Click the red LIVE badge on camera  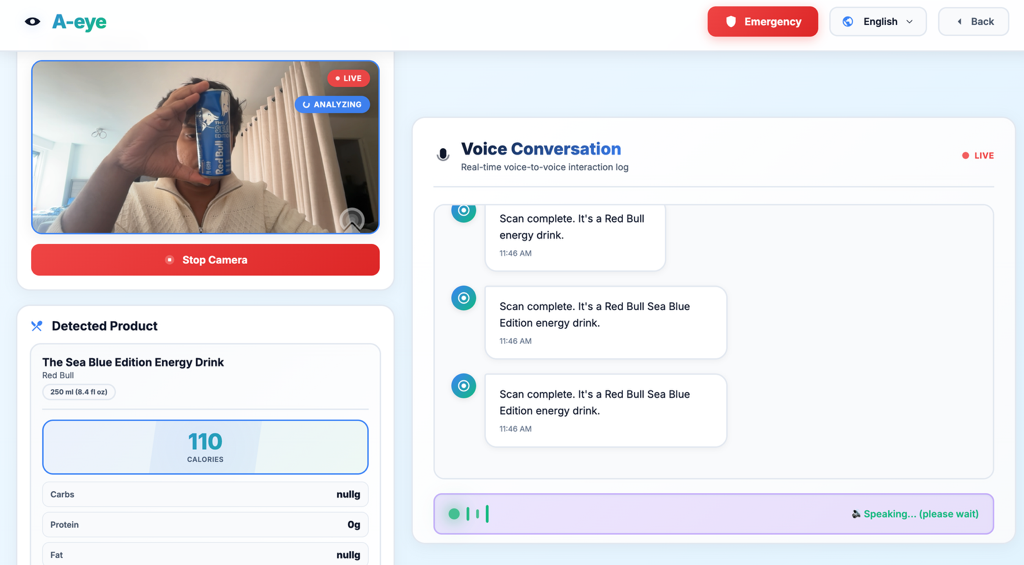point(348,78)
